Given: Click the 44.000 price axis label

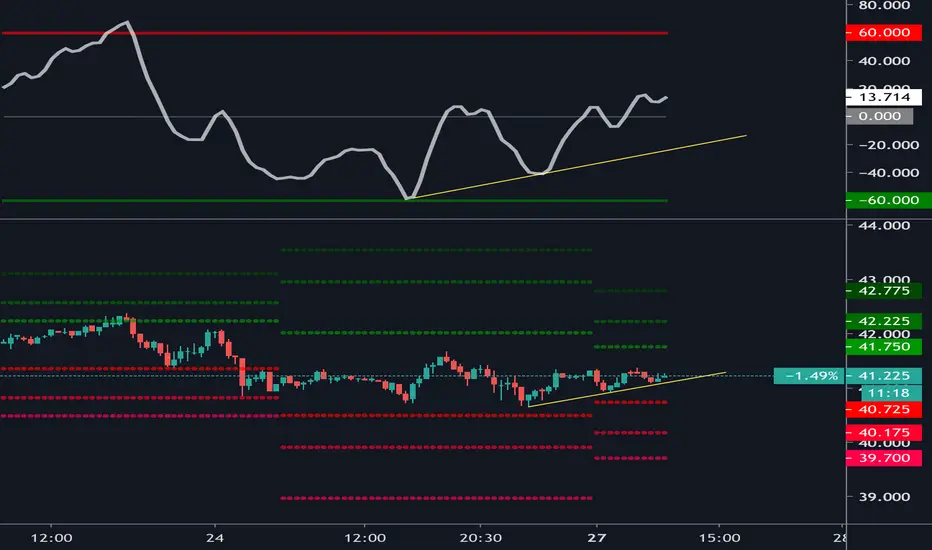Looking at the screenshot, I should pyautogui.click(x=884, y=225).
